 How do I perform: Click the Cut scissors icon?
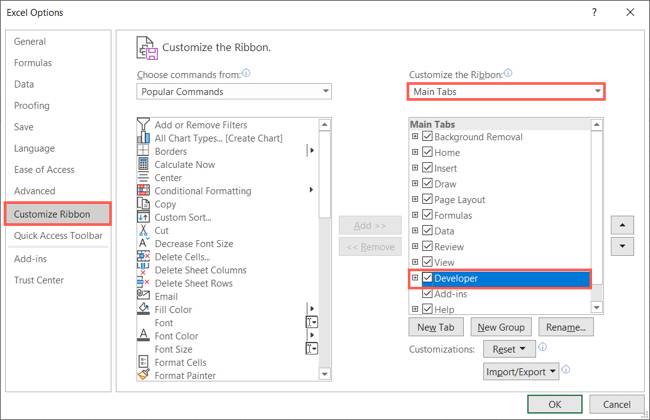coord(143,230)
